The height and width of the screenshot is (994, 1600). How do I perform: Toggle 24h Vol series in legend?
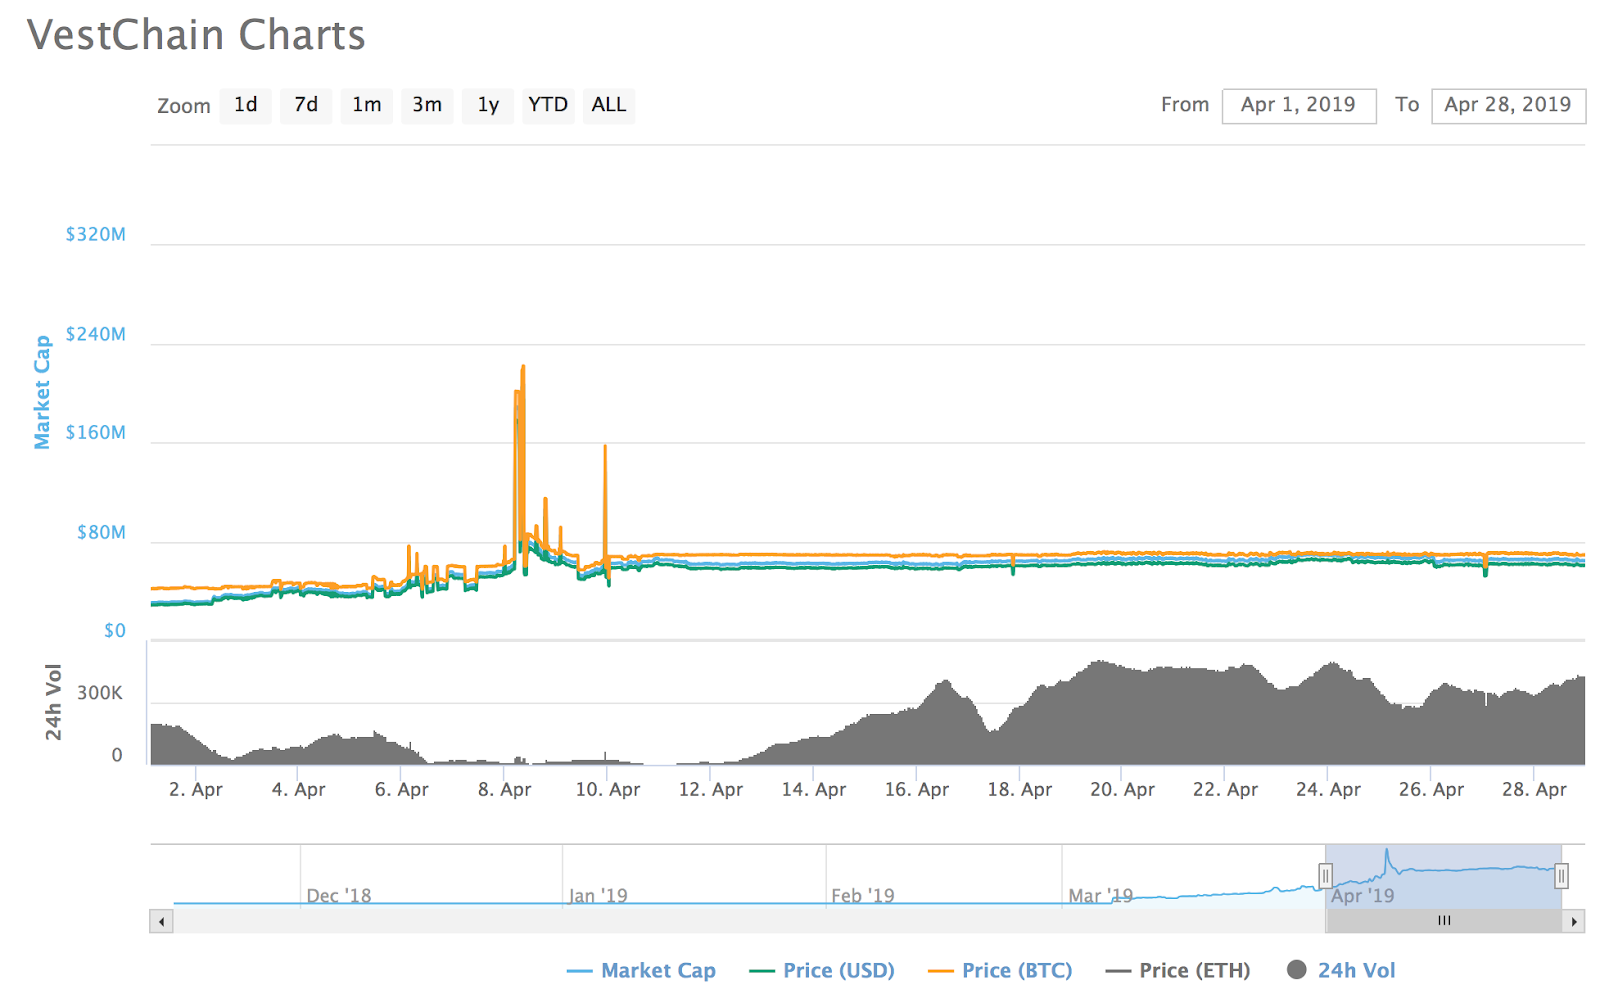click(1341, 970)
